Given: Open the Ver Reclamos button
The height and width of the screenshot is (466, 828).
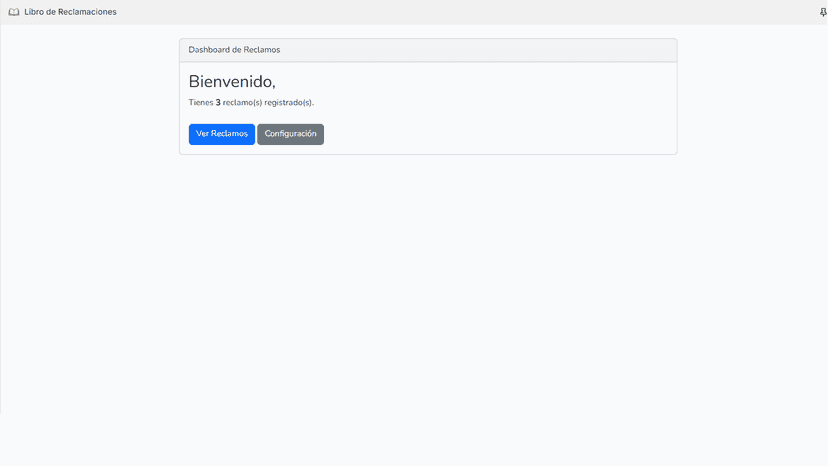Looking at the screenshot, I should tap(222, 134).
